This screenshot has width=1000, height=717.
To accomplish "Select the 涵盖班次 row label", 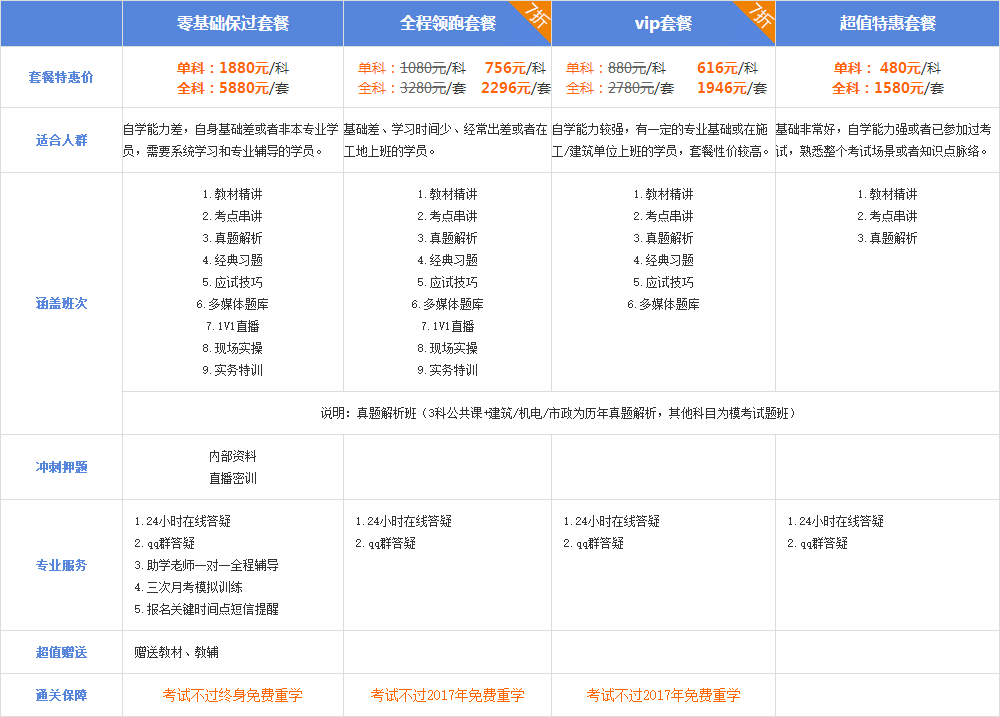I will tap(61, 303).
